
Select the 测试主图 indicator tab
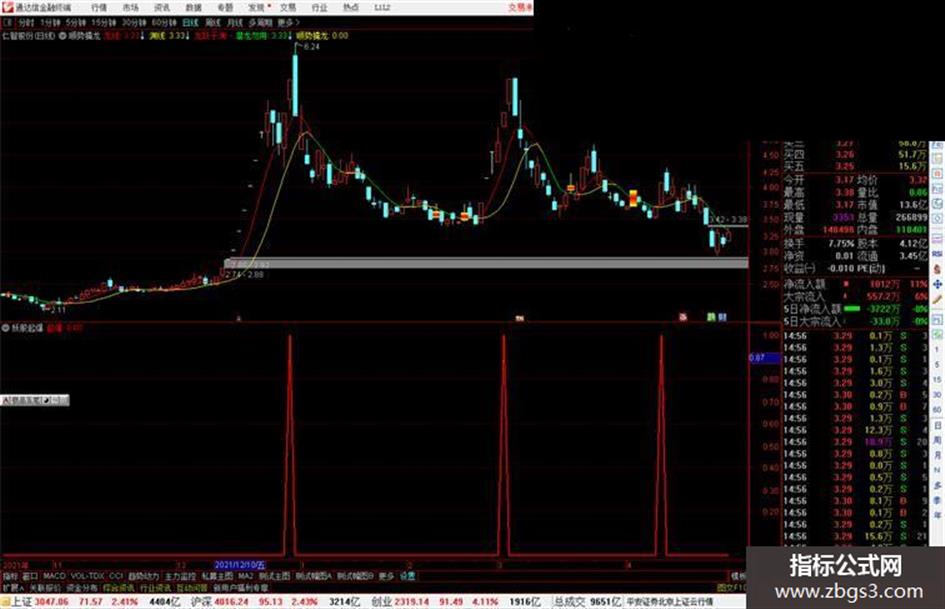[x=275, y=576]
